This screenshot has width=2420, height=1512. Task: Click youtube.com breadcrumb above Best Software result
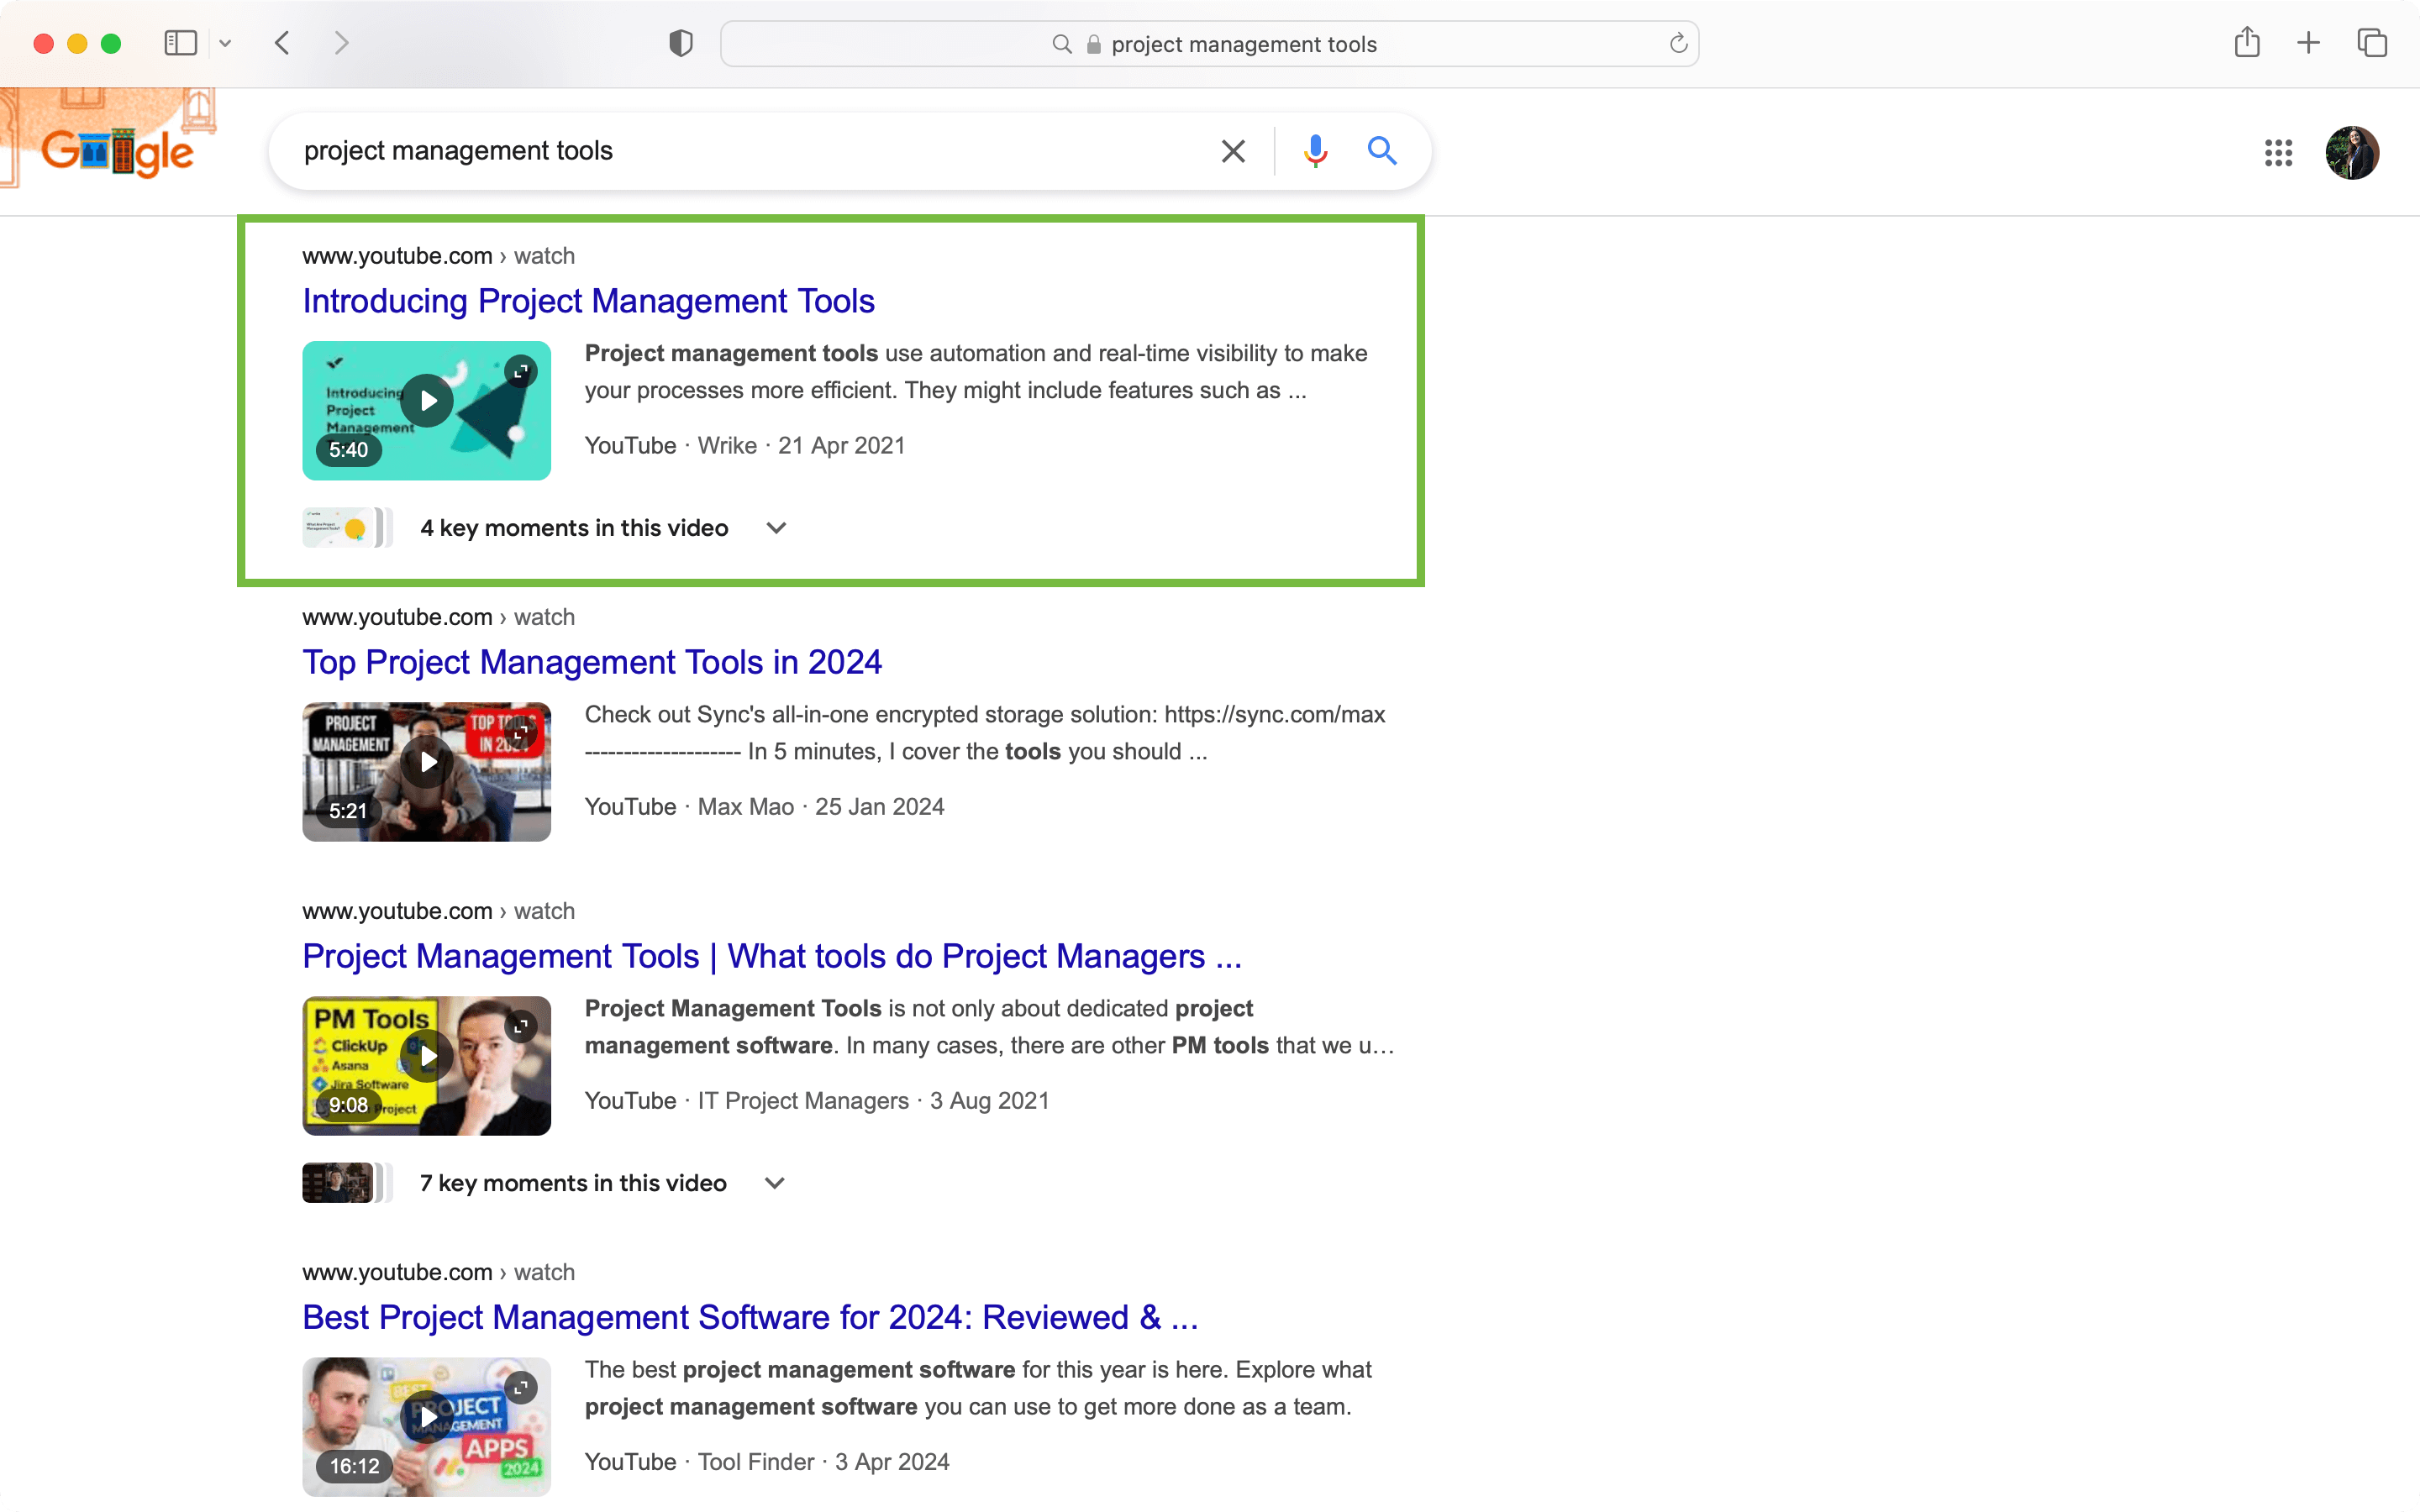pyautogui.click(x=438, y=1272)
